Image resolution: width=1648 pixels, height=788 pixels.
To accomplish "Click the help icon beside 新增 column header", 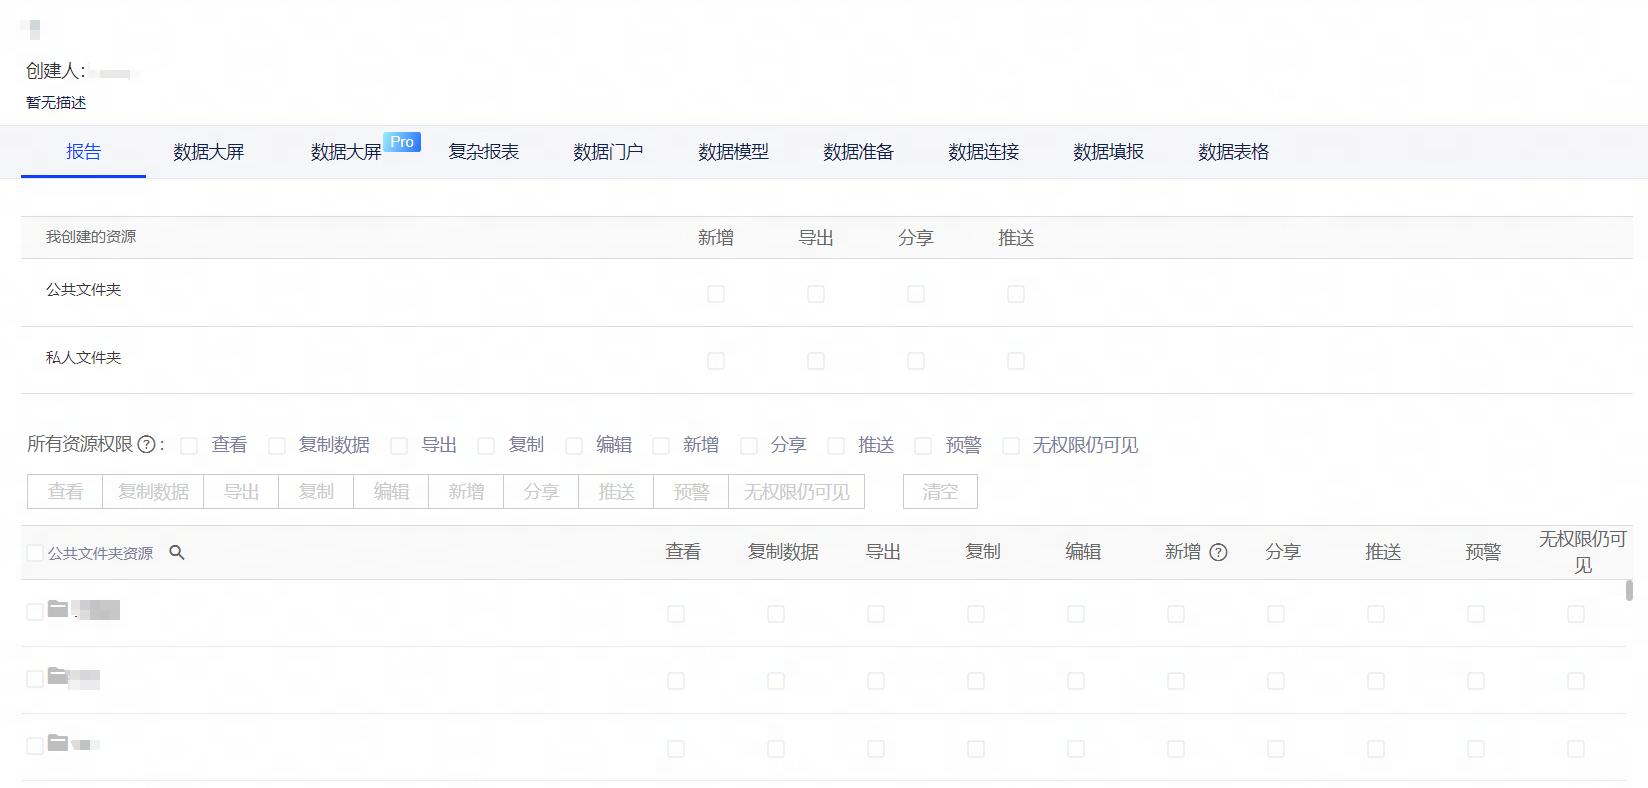I will pyautogui.click(x=1218, y=552).
